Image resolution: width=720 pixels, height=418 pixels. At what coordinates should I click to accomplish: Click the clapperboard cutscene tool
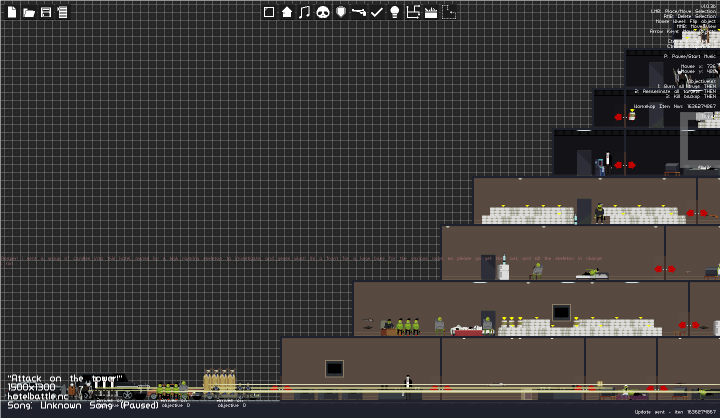(x=431, y=12)
